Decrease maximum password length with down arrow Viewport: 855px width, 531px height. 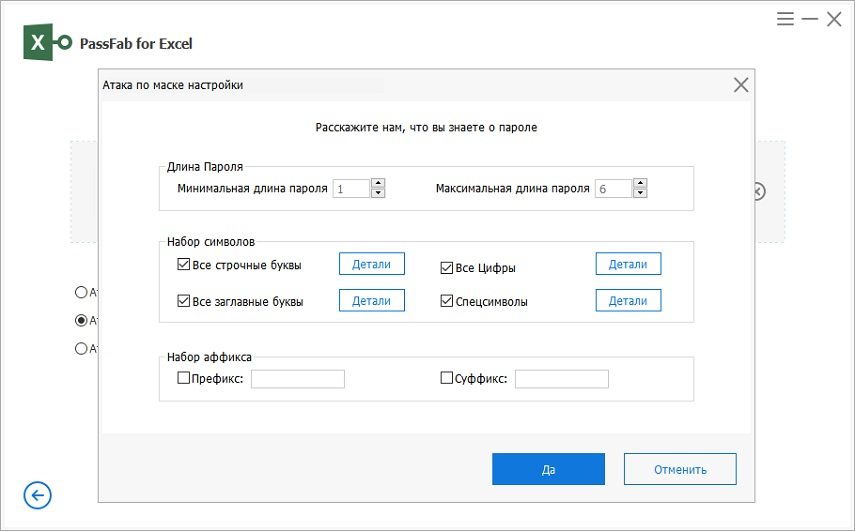pos(640,193)
